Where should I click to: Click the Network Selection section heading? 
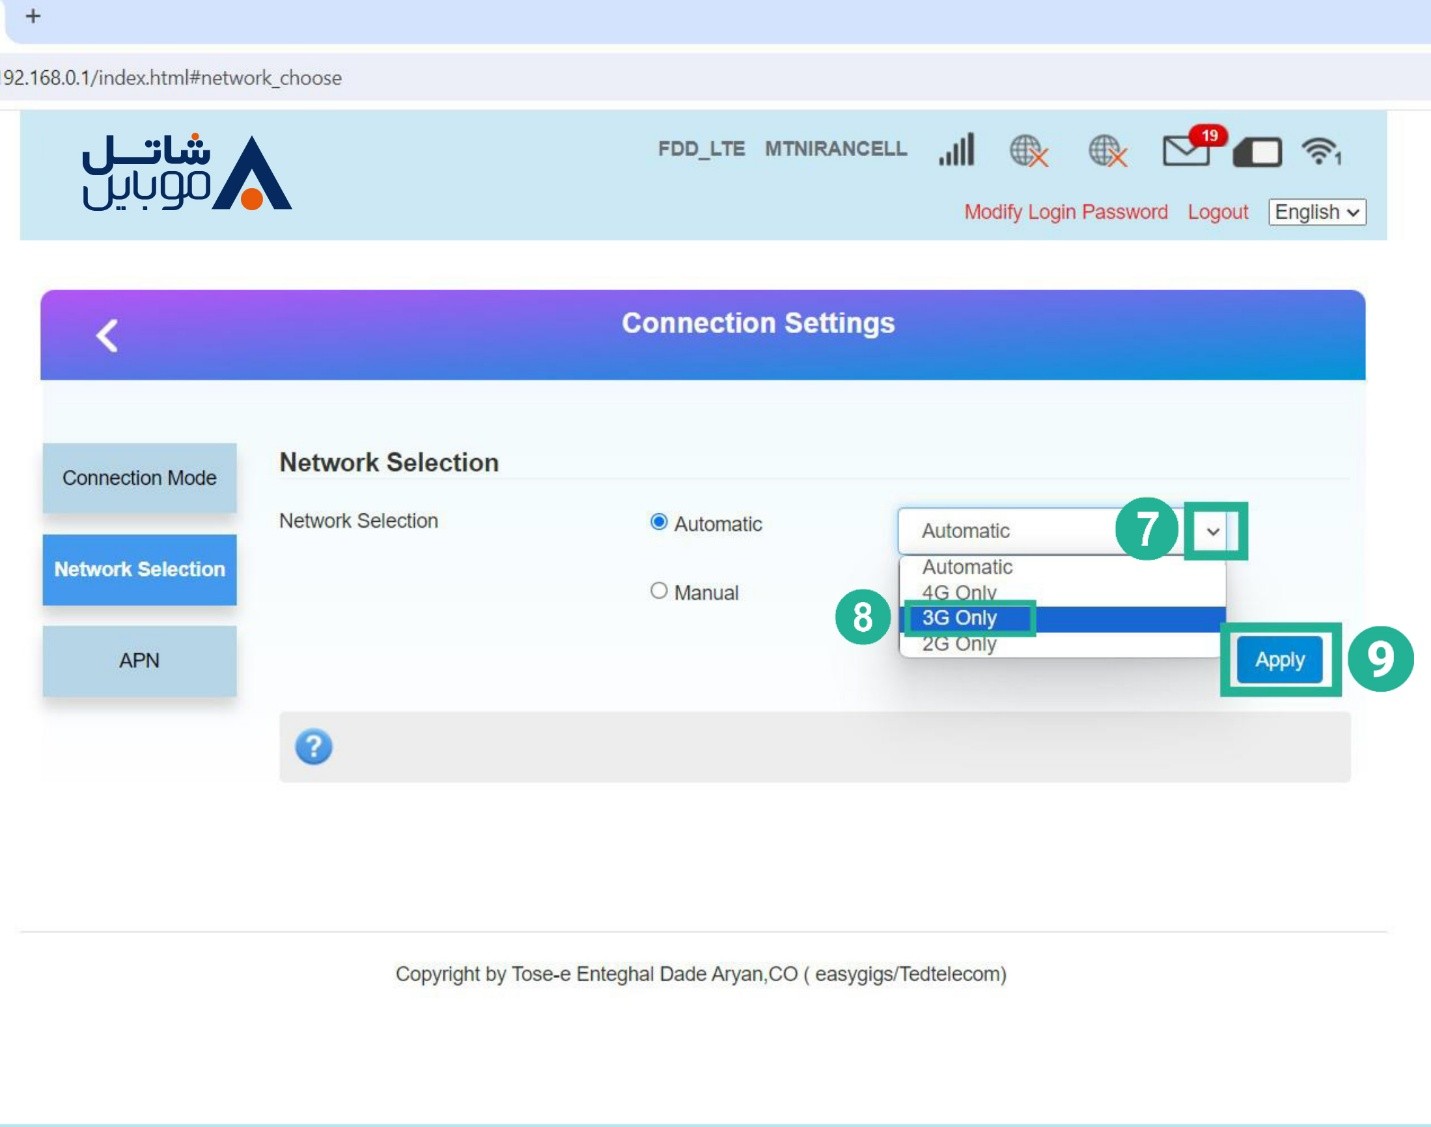point(389,462)
